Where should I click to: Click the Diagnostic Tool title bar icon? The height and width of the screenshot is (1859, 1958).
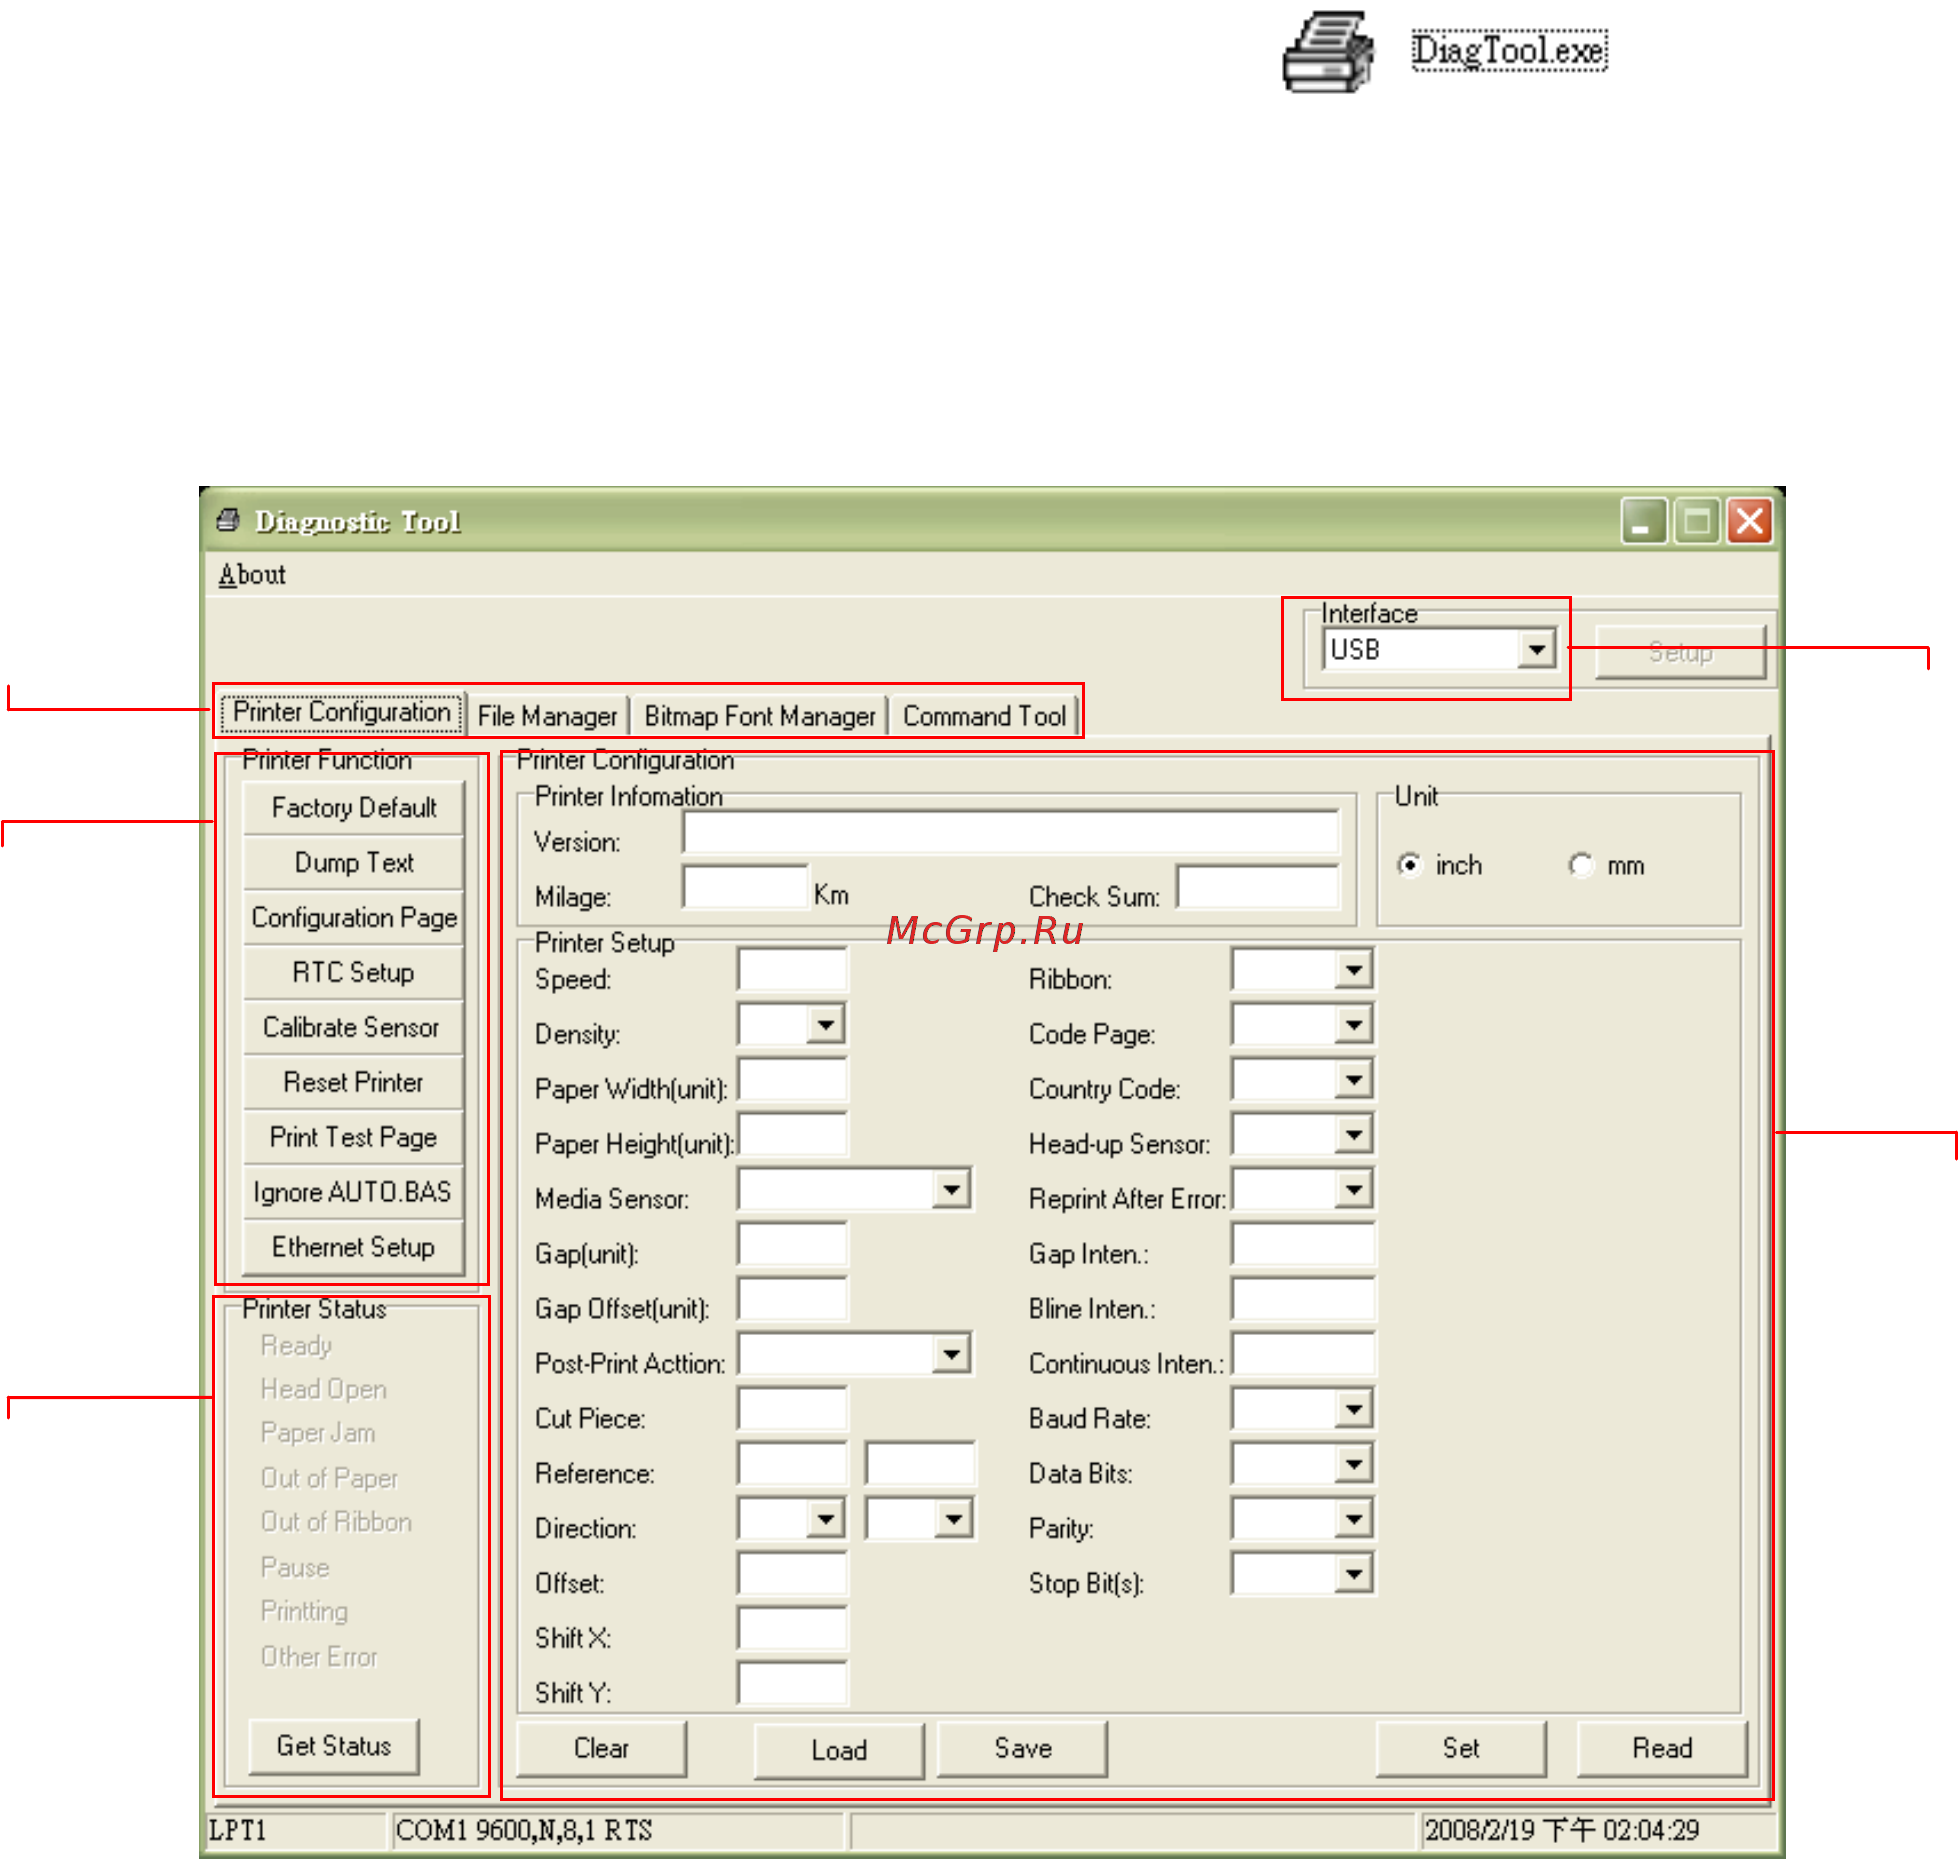click(229, 520)
